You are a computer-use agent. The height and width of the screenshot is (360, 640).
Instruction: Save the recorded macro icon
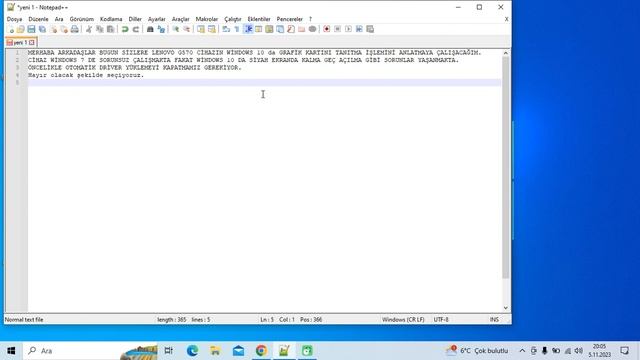click(370, 29)
